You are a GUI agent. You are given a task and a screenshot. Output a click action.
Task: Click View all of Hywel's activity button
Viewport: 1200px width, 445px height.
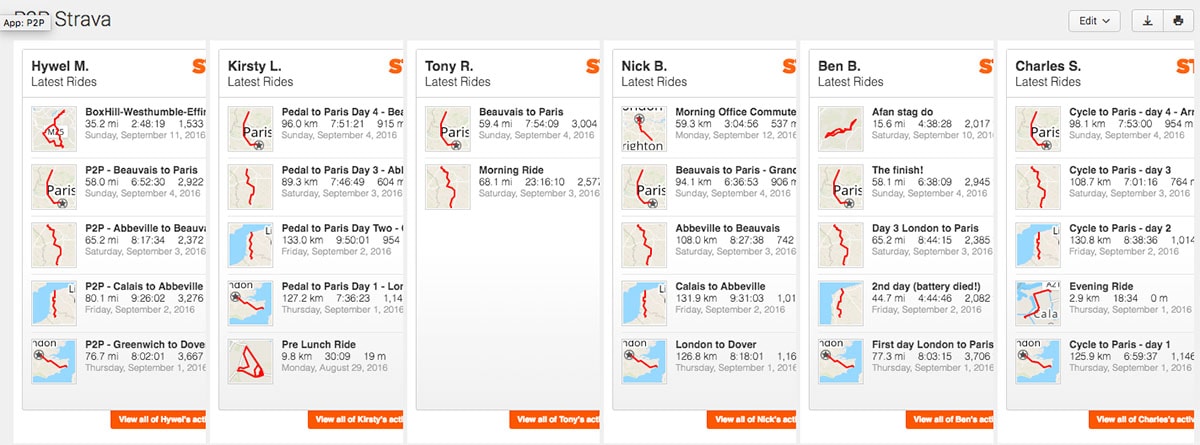[159, 420]
